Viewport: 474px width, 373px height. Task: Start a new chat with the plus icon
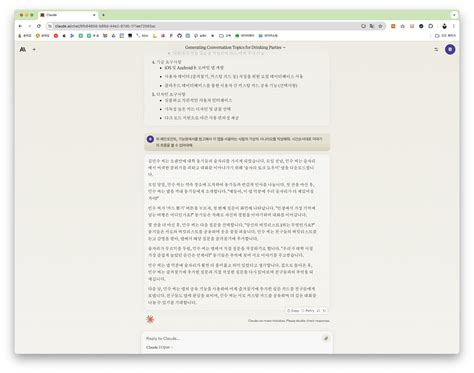pyautogui.click(x=34, y=49)
